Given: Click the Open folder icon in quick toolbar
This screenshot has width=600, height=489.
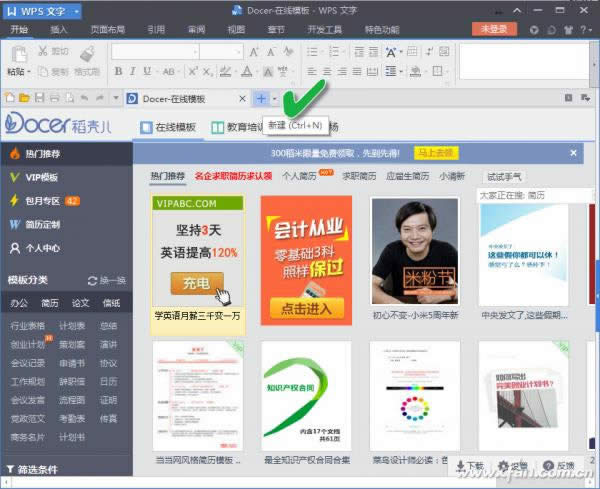Looking at the screenshot, I should pos(24,98).
